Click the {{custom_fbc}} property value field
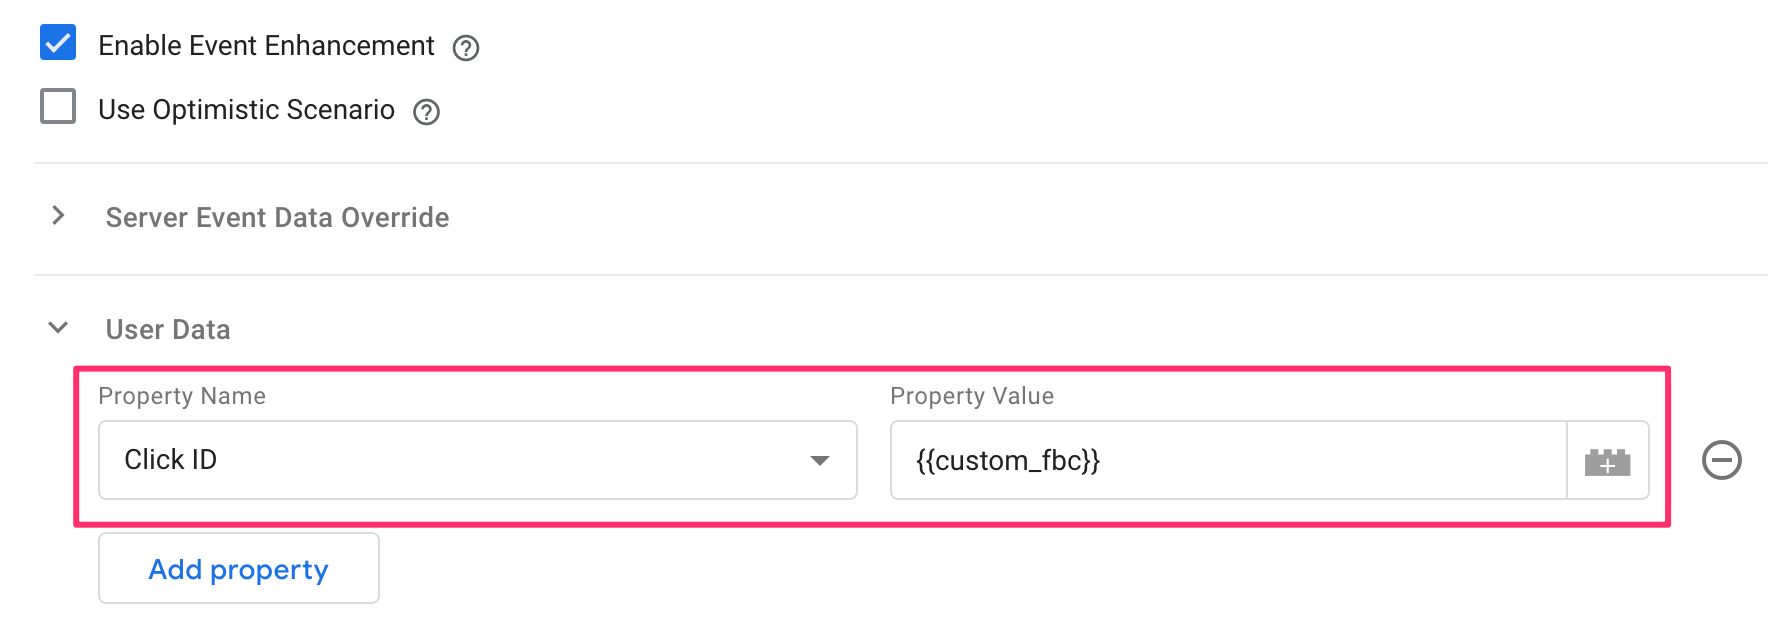1768x622 pixels. 1228,460
